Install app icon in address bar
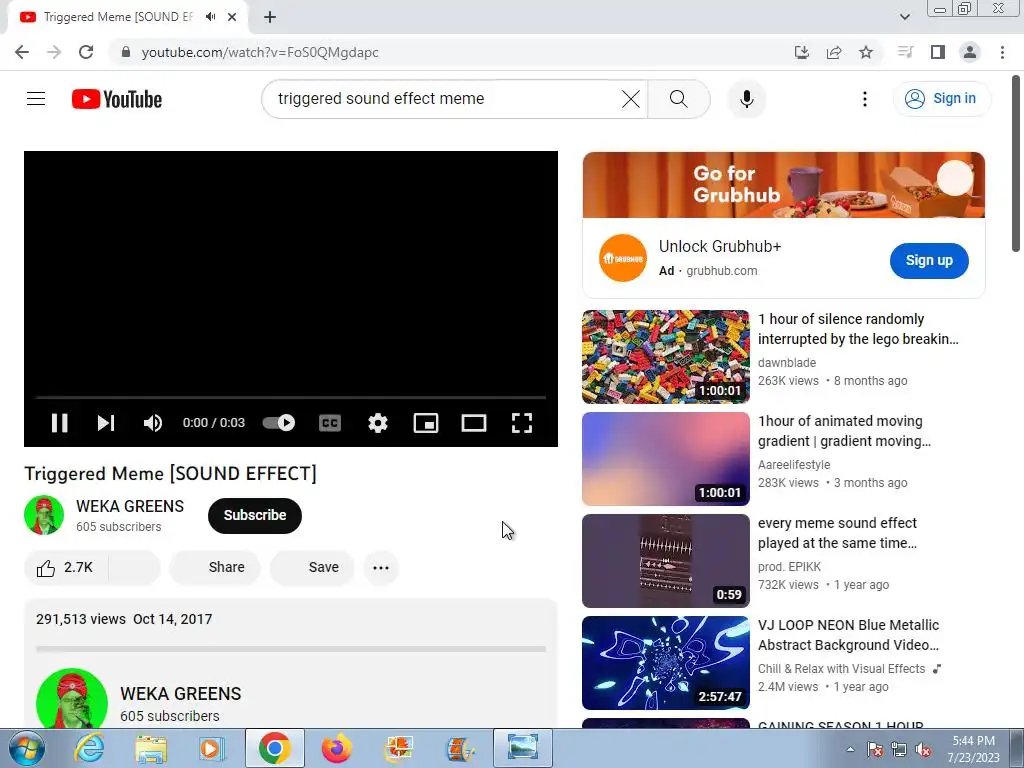The width and height of the screenshot is (1024, 768). pos(802,52)
